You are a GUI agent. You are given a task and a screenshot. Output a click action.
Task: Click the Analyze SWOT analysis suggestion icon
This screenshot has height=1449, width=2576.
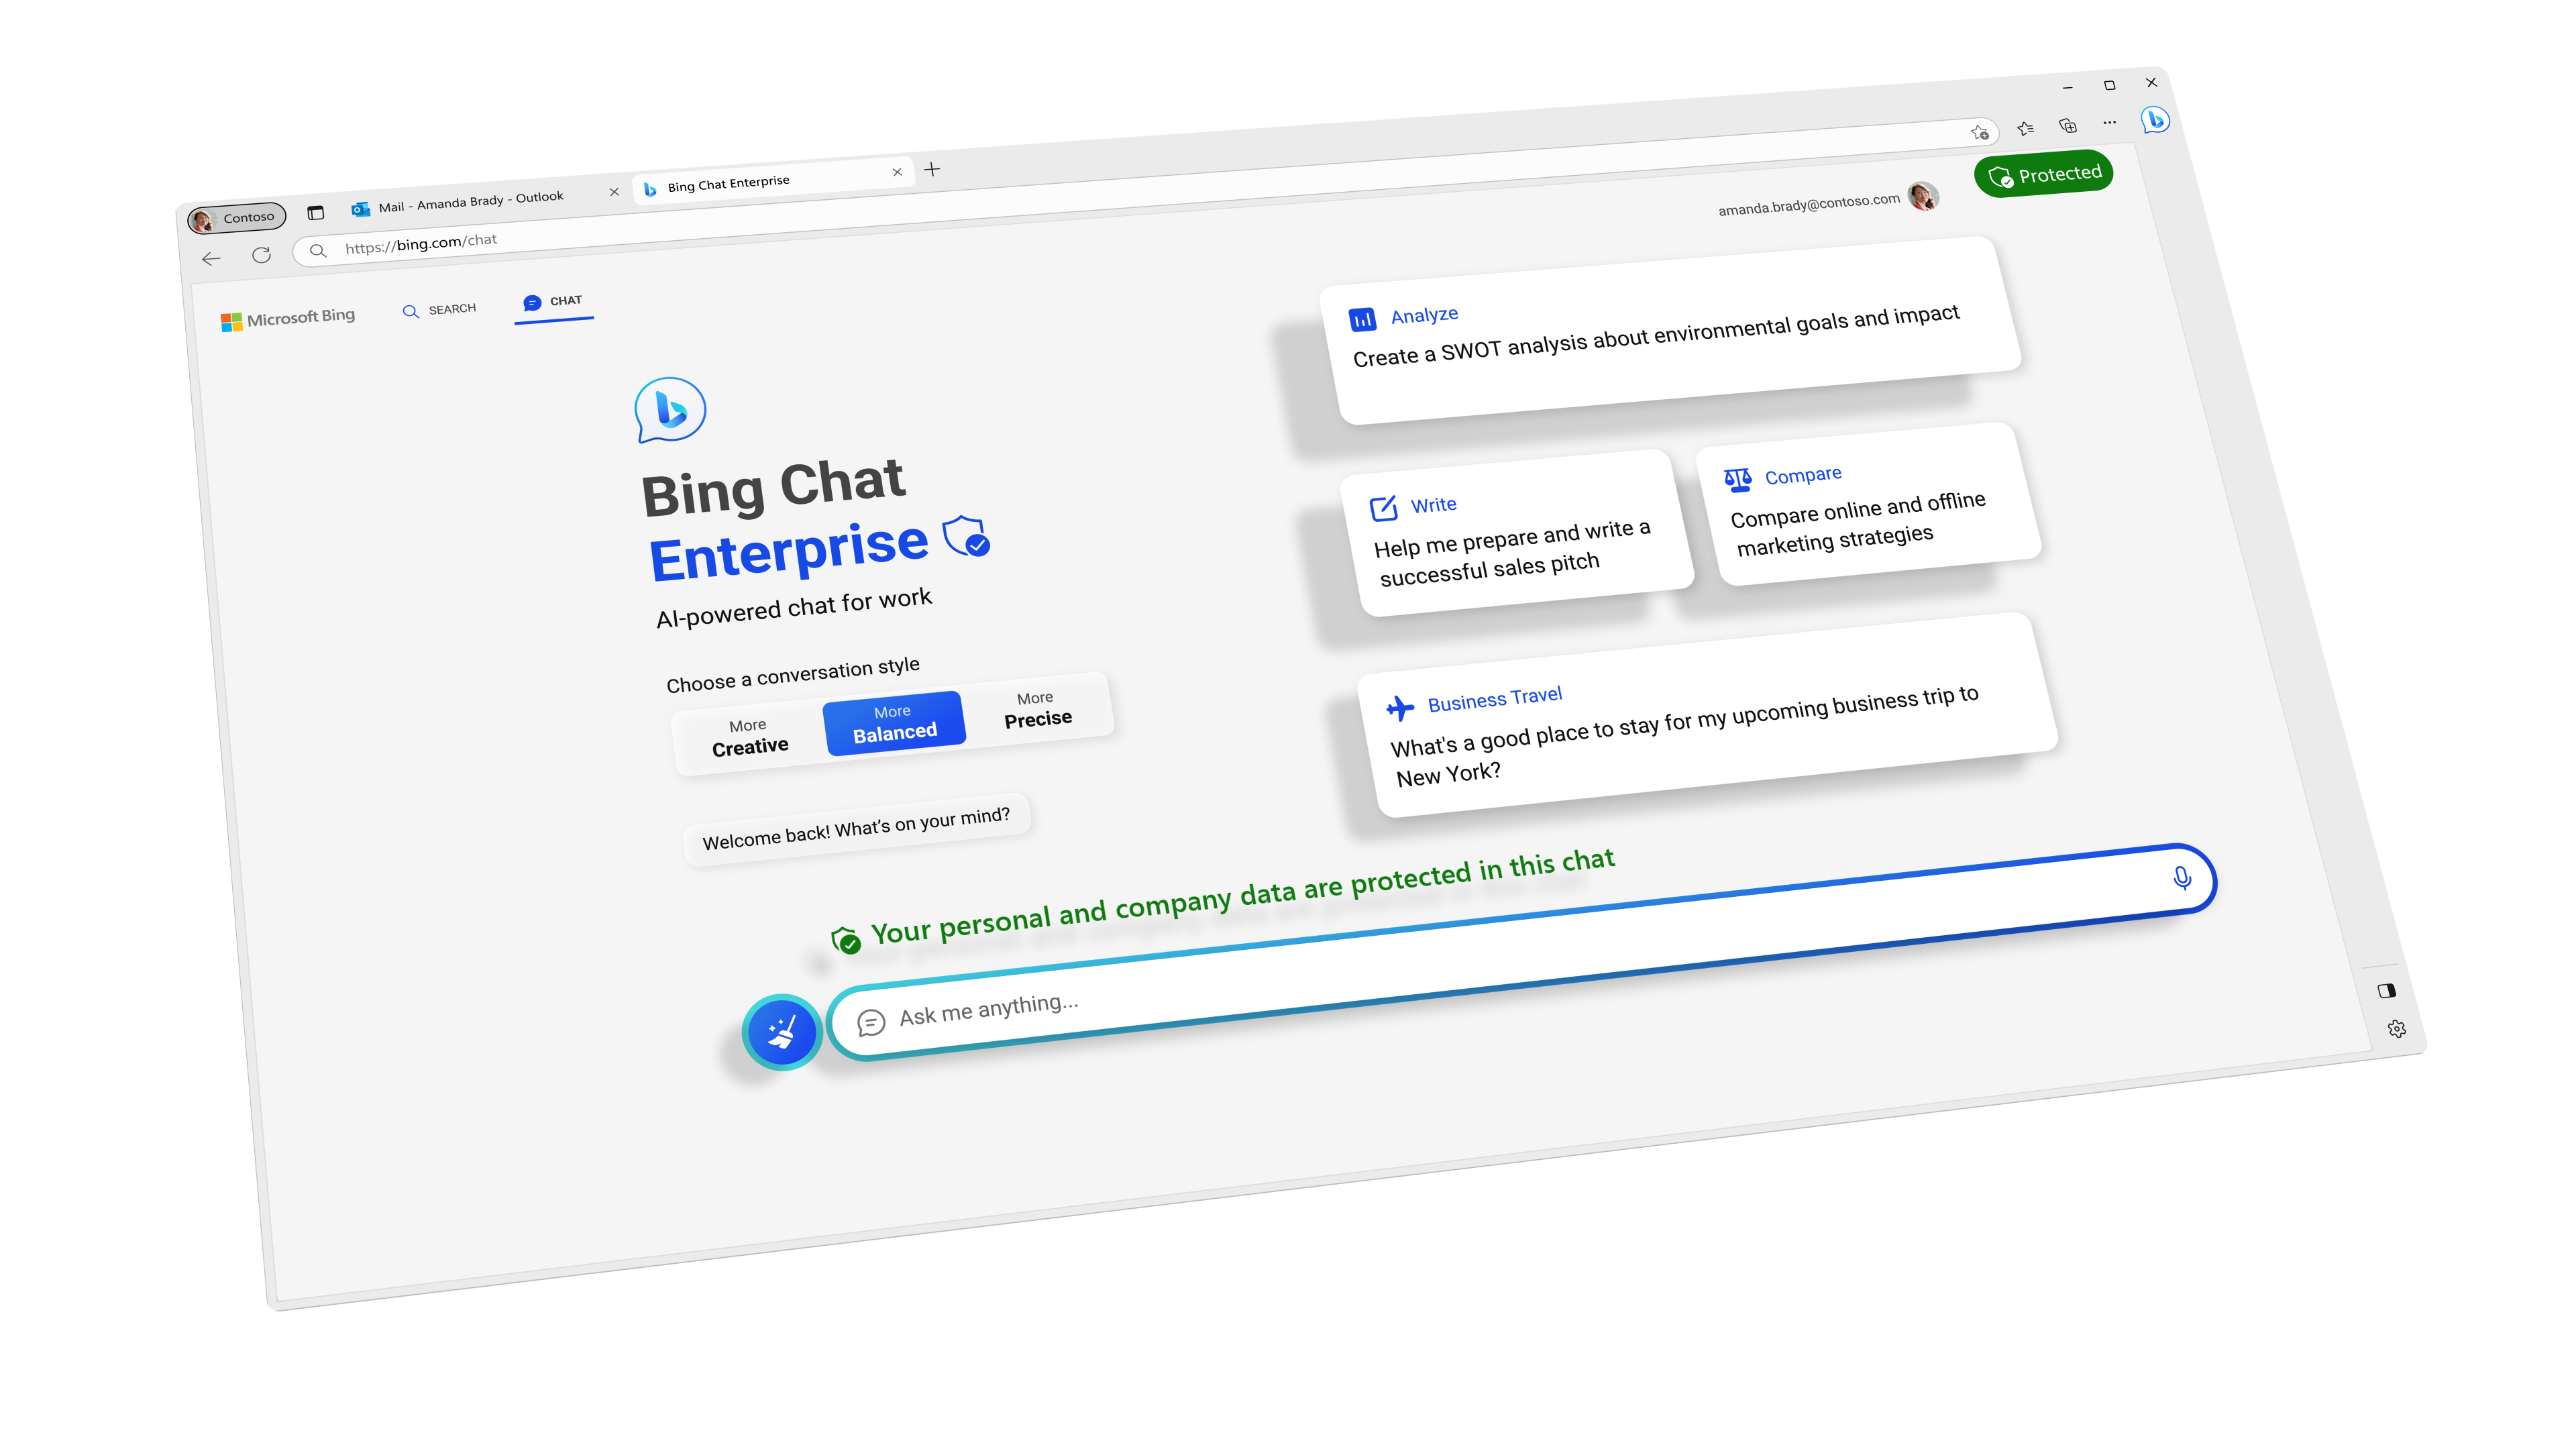pyautogui.click(x=1364, y=315)
